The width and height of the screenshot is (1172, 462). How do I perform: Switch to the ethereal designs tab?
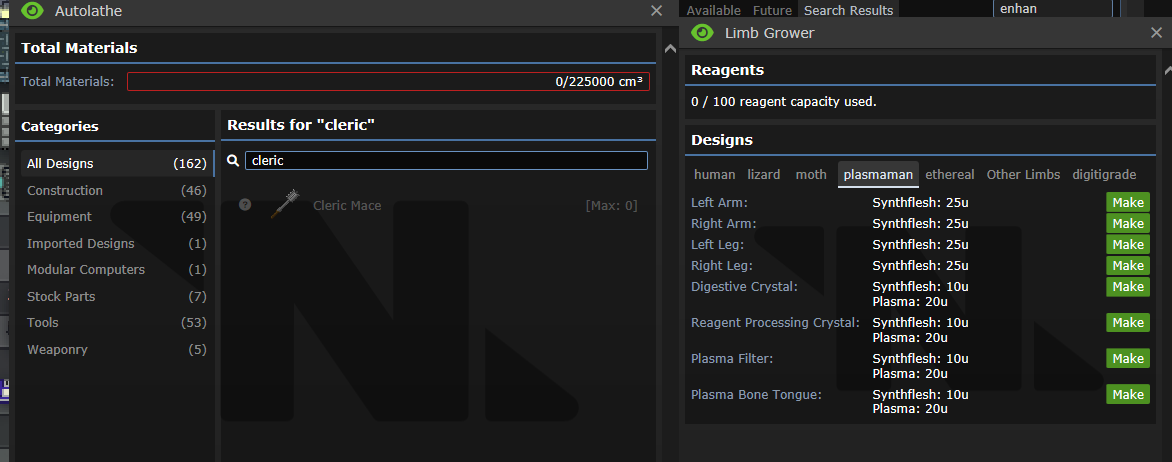(950, 175)
